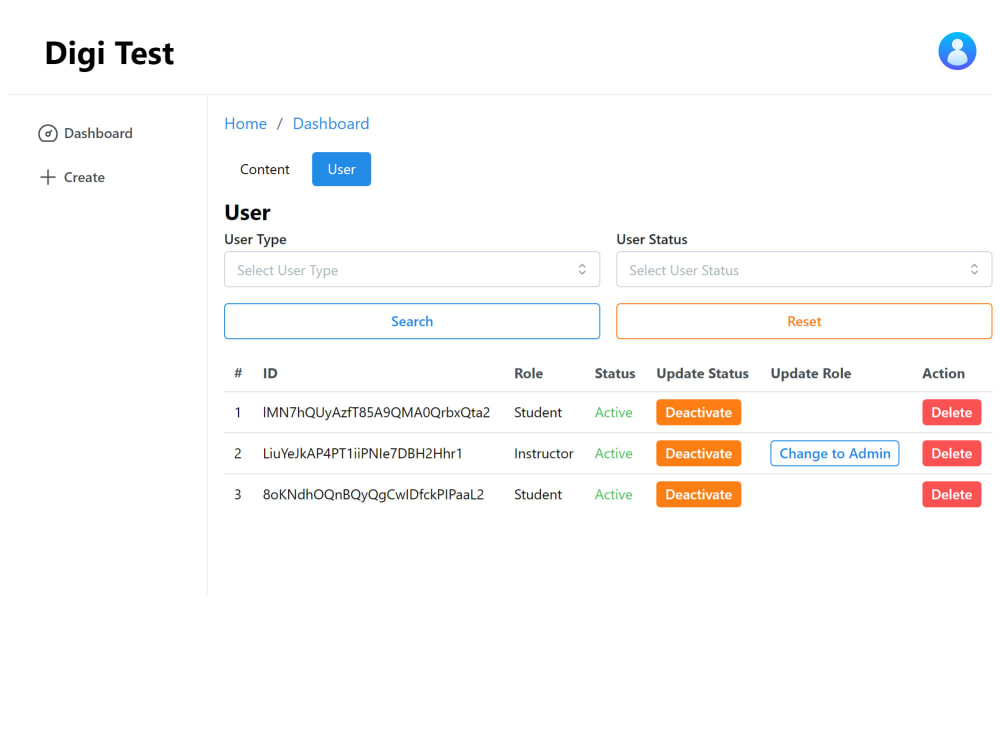Screen dimensions: 1000x750
Task: Switch to the Content tab
Action: [264, 169]
